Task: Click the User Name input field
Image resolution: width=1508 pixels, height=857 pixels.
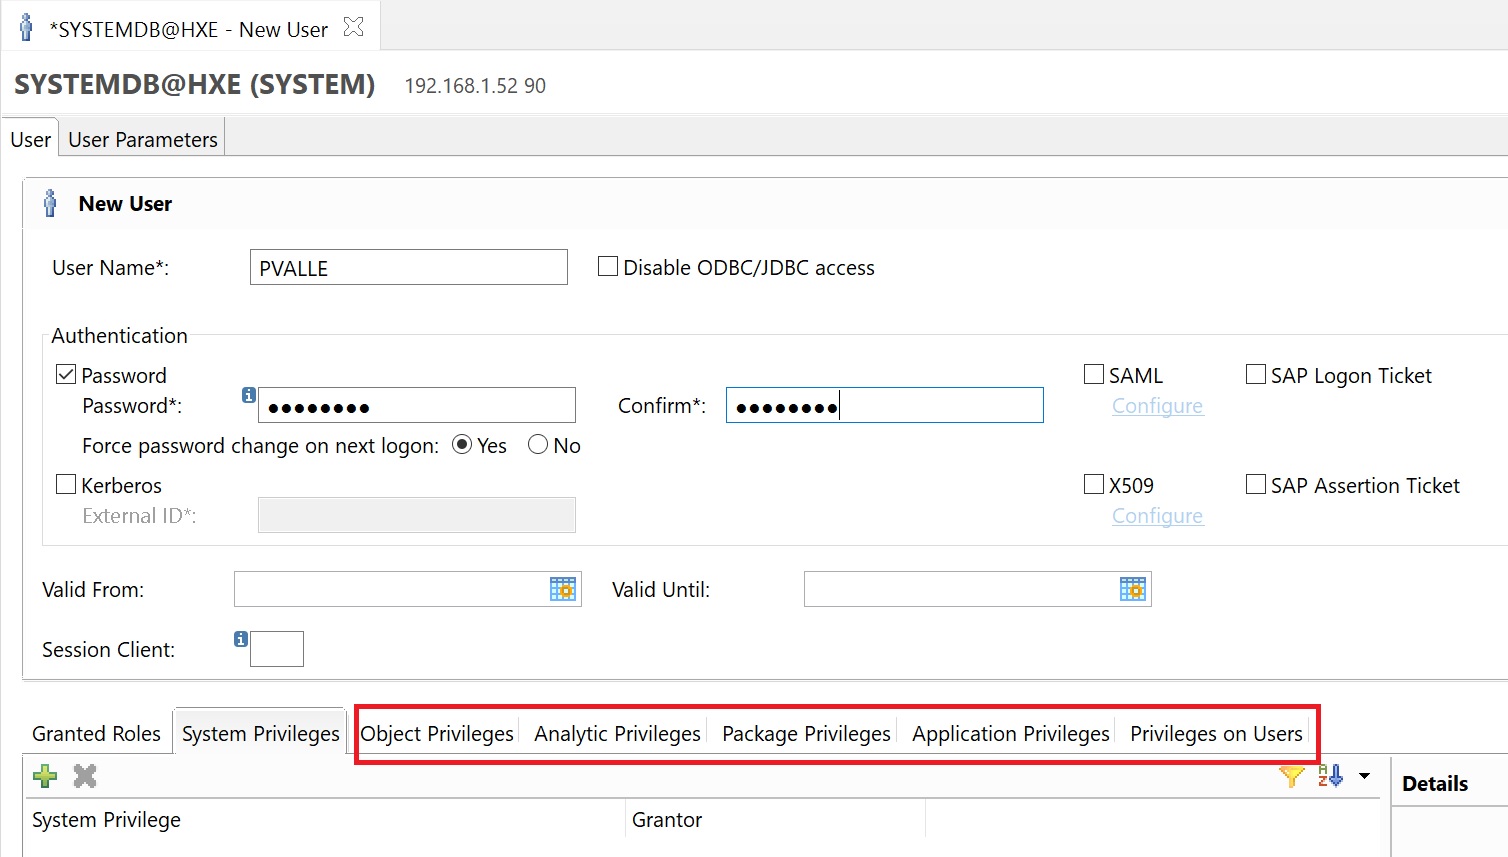Action: point(408,268)
